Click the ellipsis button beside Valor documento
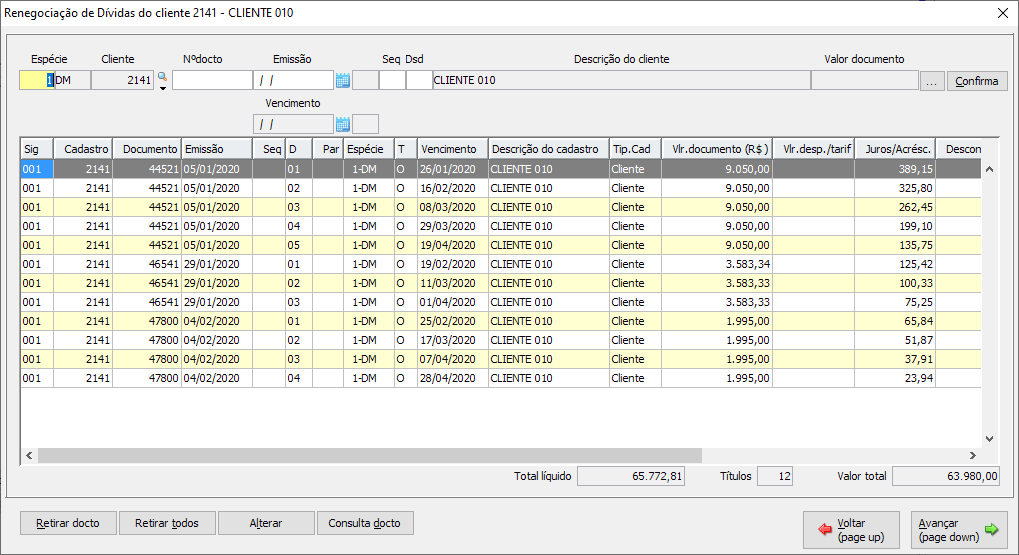Screen dimensions: 1019x555 (931, 81)
